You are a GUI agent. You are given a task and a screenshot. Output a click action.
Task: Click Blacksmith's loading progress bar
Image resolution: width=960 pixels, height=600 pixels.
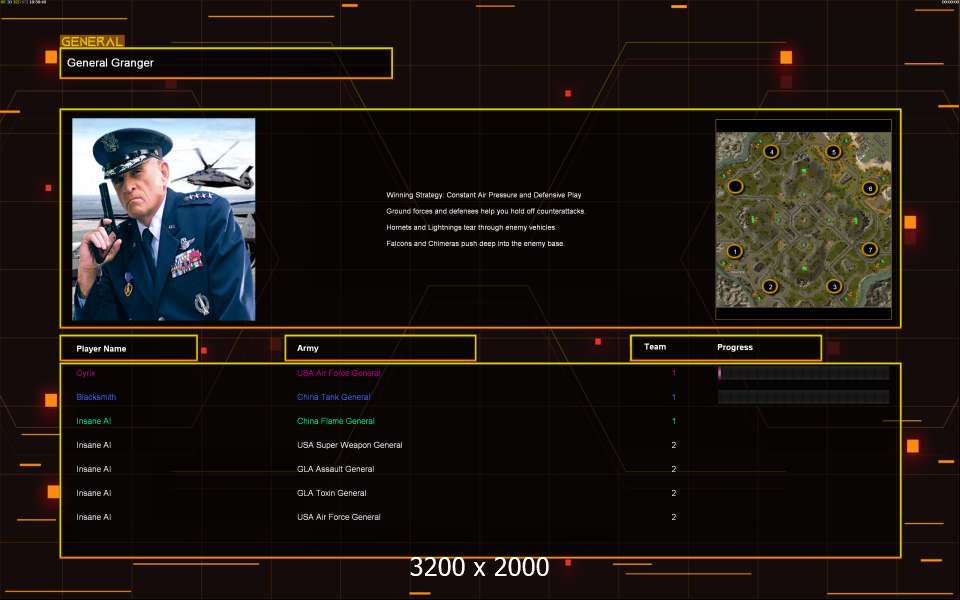pos(803,397)
